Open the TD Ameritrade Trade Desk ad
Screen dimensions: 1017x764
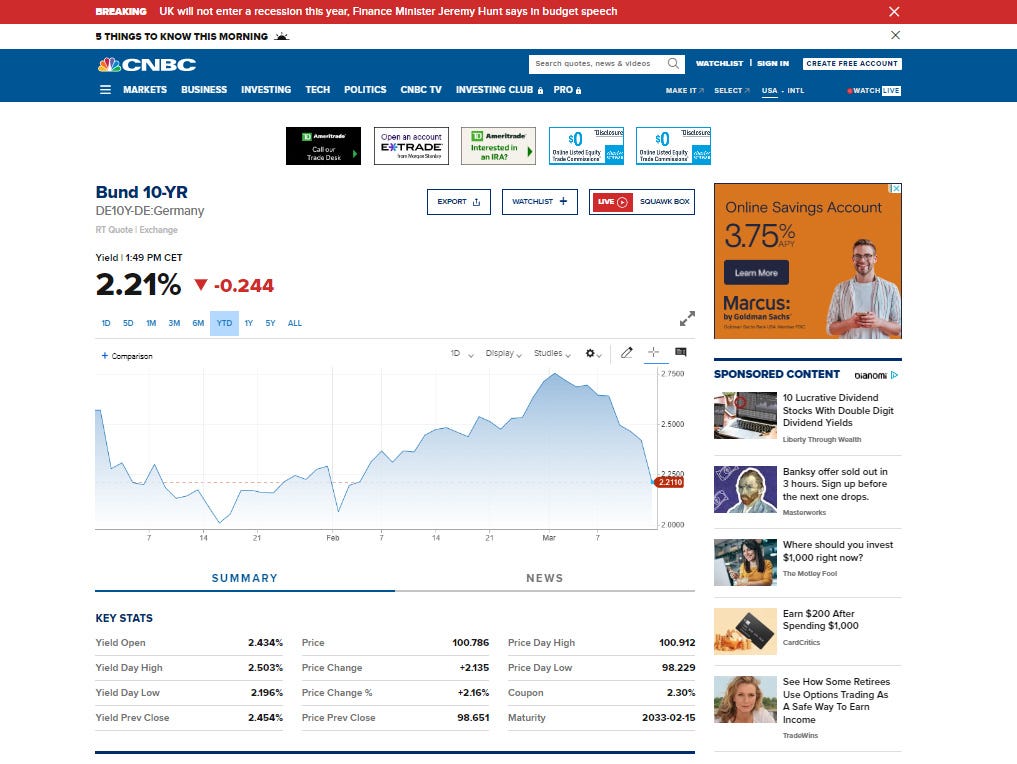(x=323, y=146)
